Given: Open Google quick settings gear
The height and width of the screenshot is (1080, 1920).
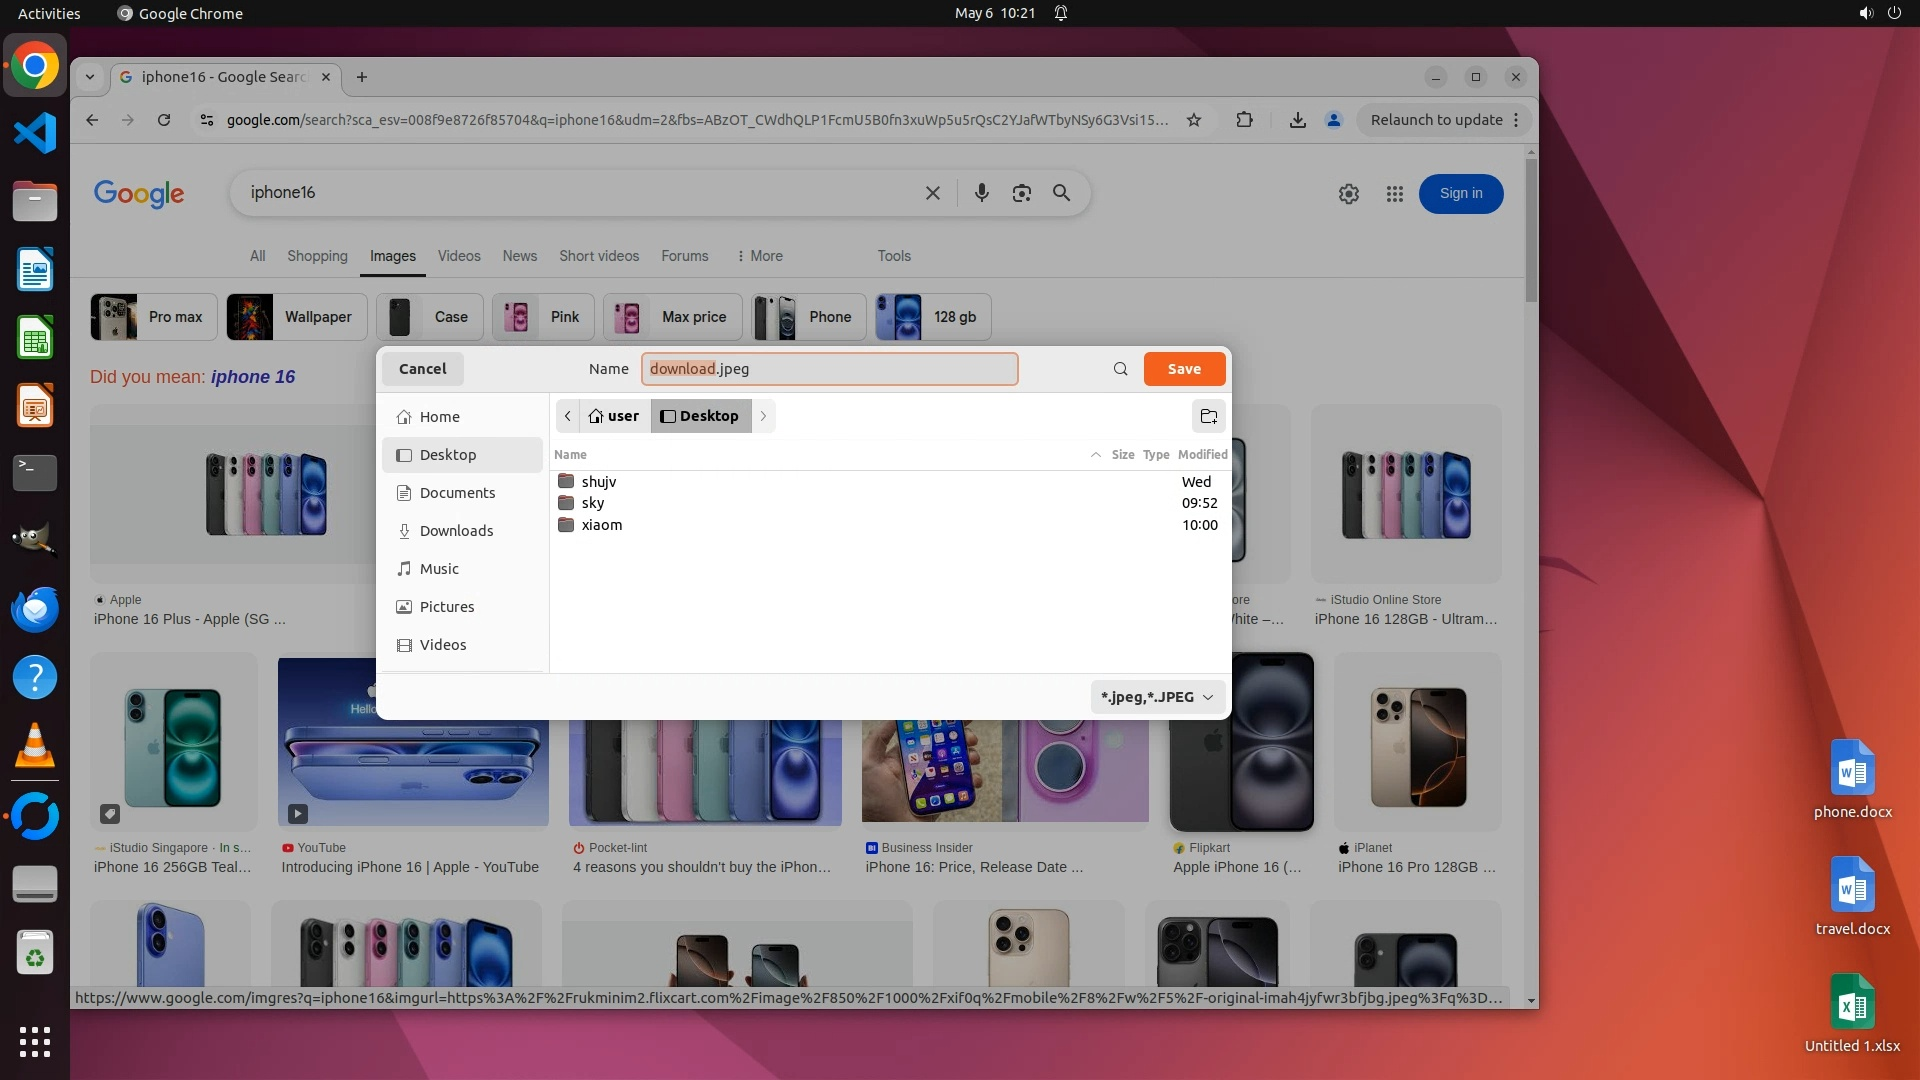Looking at the screenshot, I should (1348, 194).
